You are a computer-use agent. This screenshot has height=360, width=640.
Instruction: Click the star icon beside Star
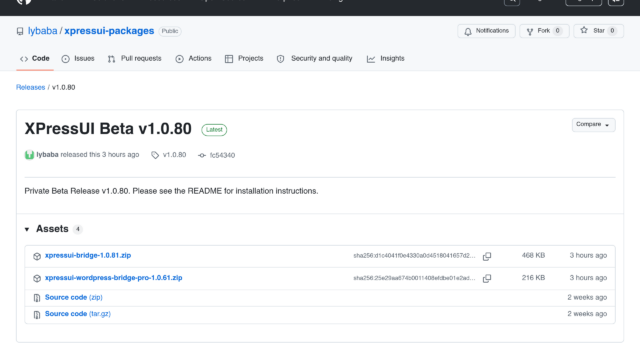click(584, 31)
